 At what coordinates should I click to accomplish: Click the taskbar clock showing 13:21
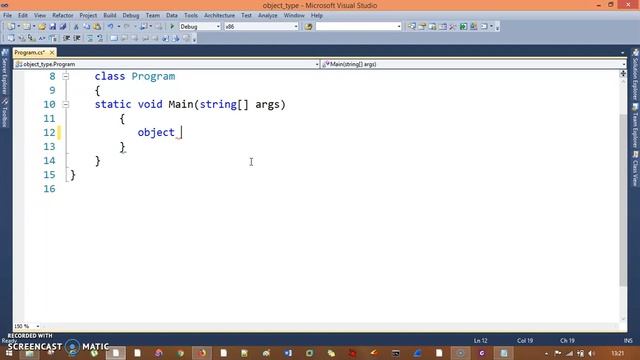point(618,353)
